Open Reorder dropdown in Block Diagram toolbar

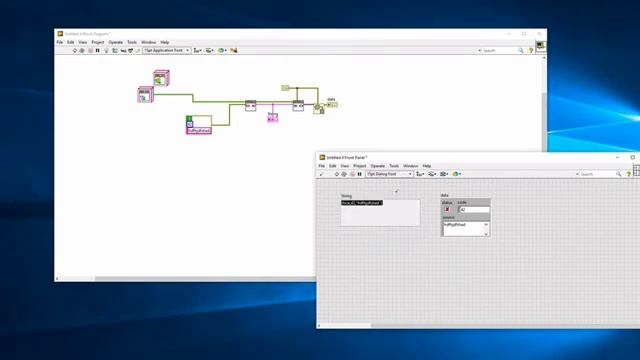222,51
